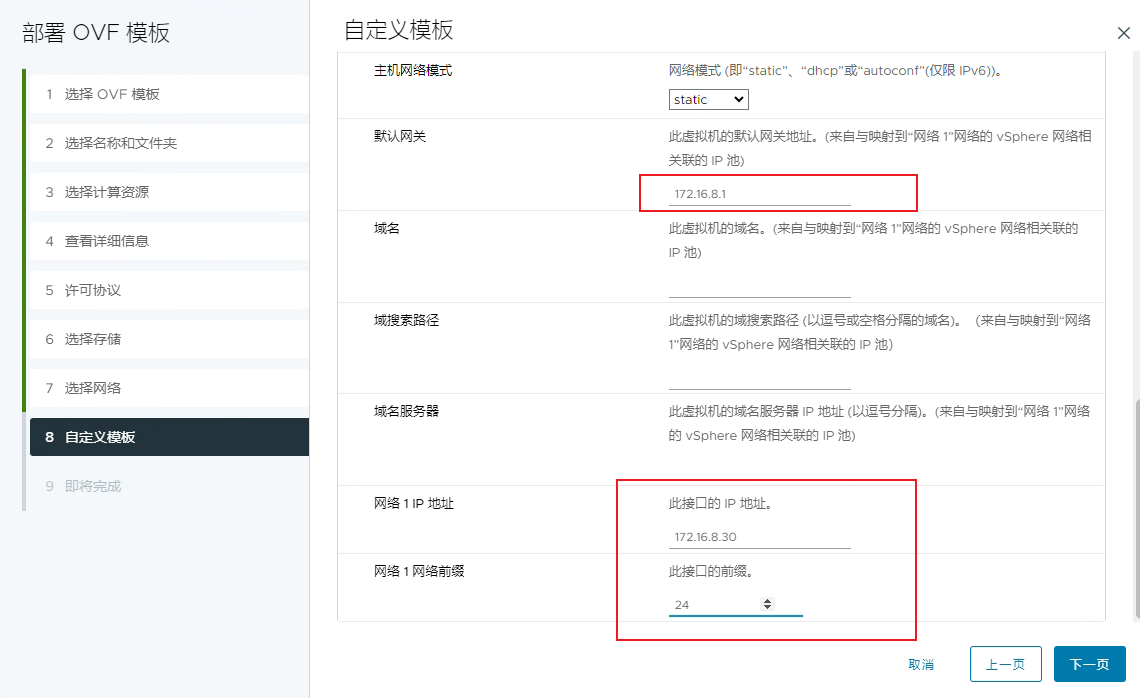Go to step 4 查看详细信息
The width and height of the screenshot is (1140, 698).
[168, 241]
